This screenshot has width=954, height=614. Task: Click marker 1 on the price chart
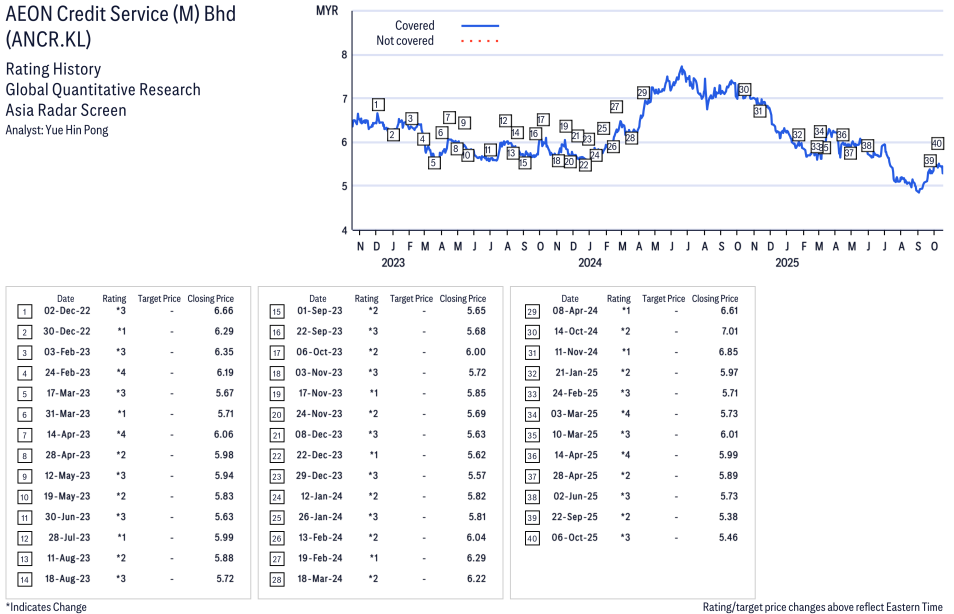point(377,104)
